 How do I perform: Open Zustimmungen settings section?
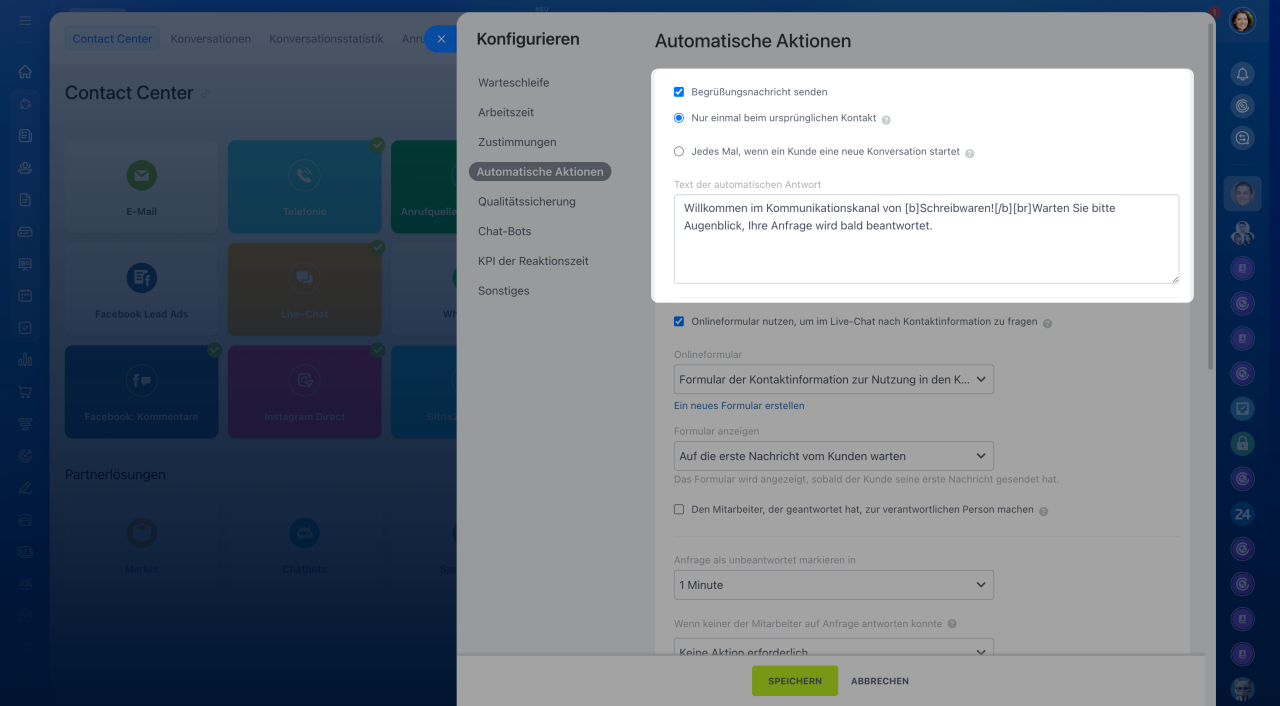517,142
